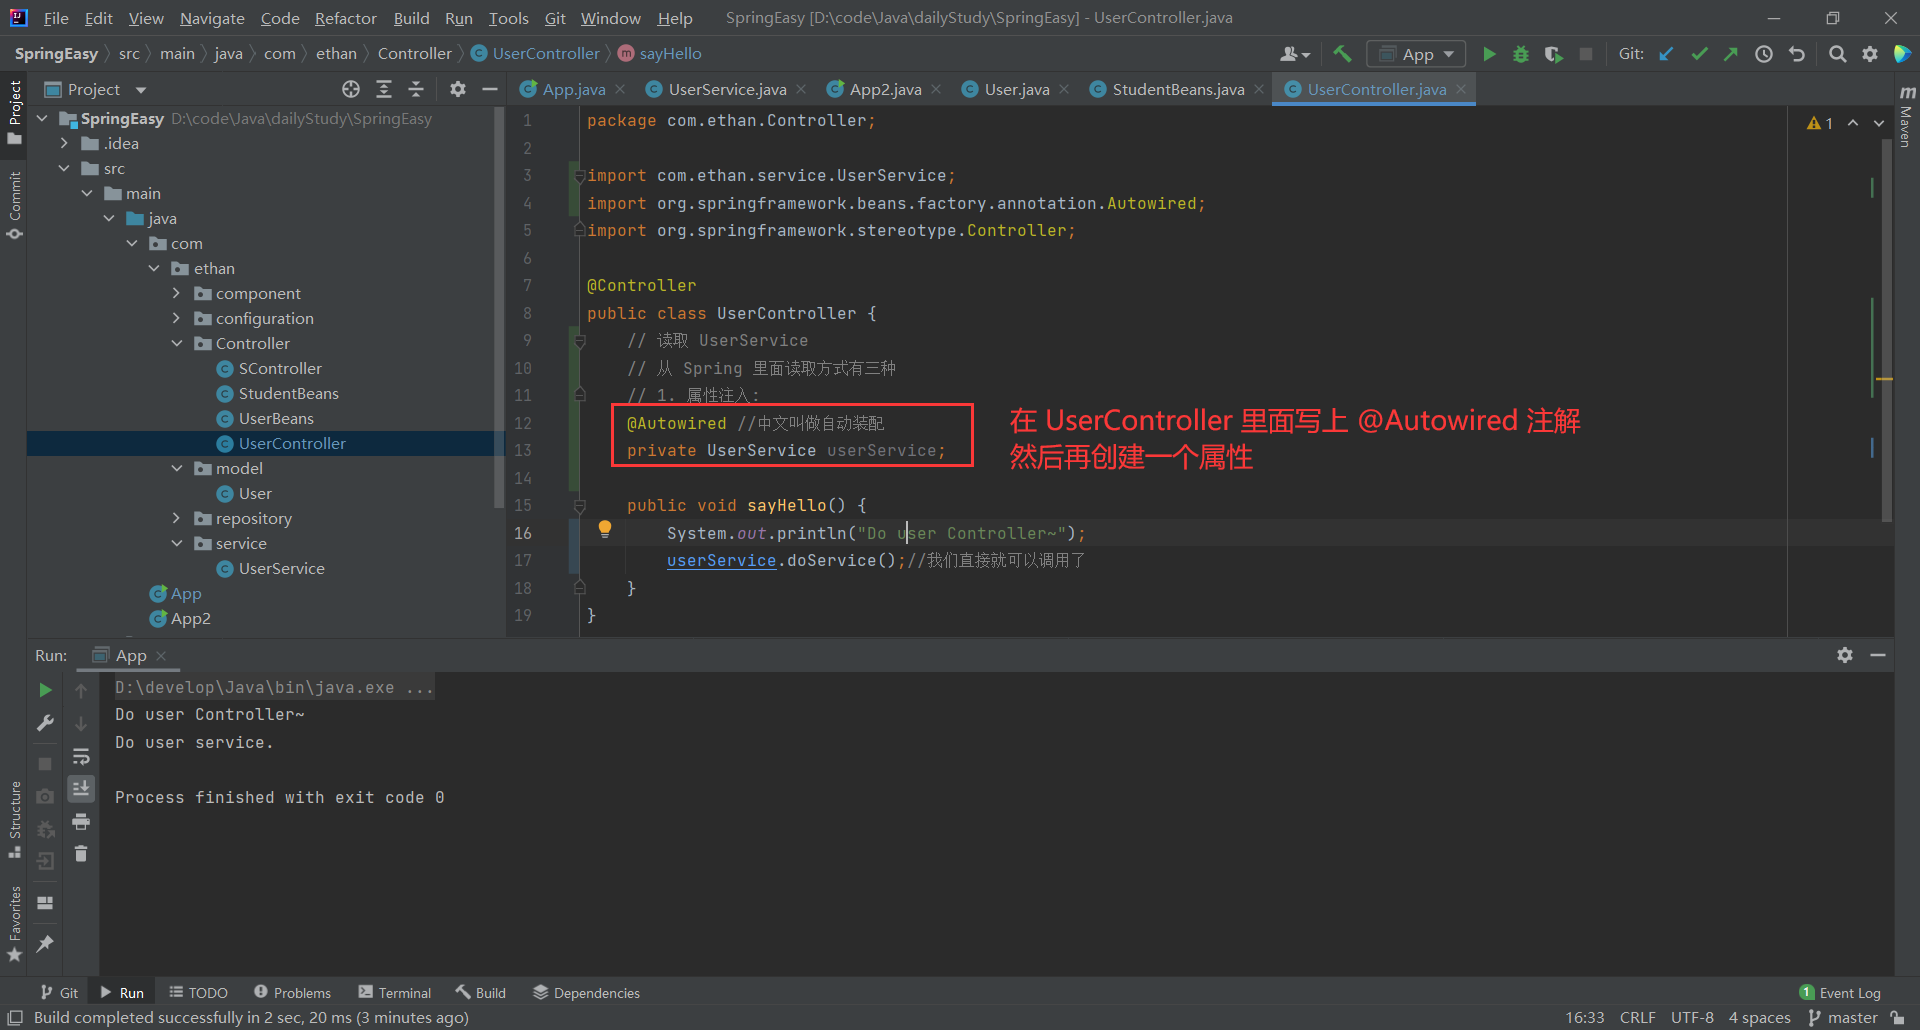The width and height of the screenshot is (1920, 1030).
Task: Start debugging with the Debug bug icon
Action: click(1521, 54)
